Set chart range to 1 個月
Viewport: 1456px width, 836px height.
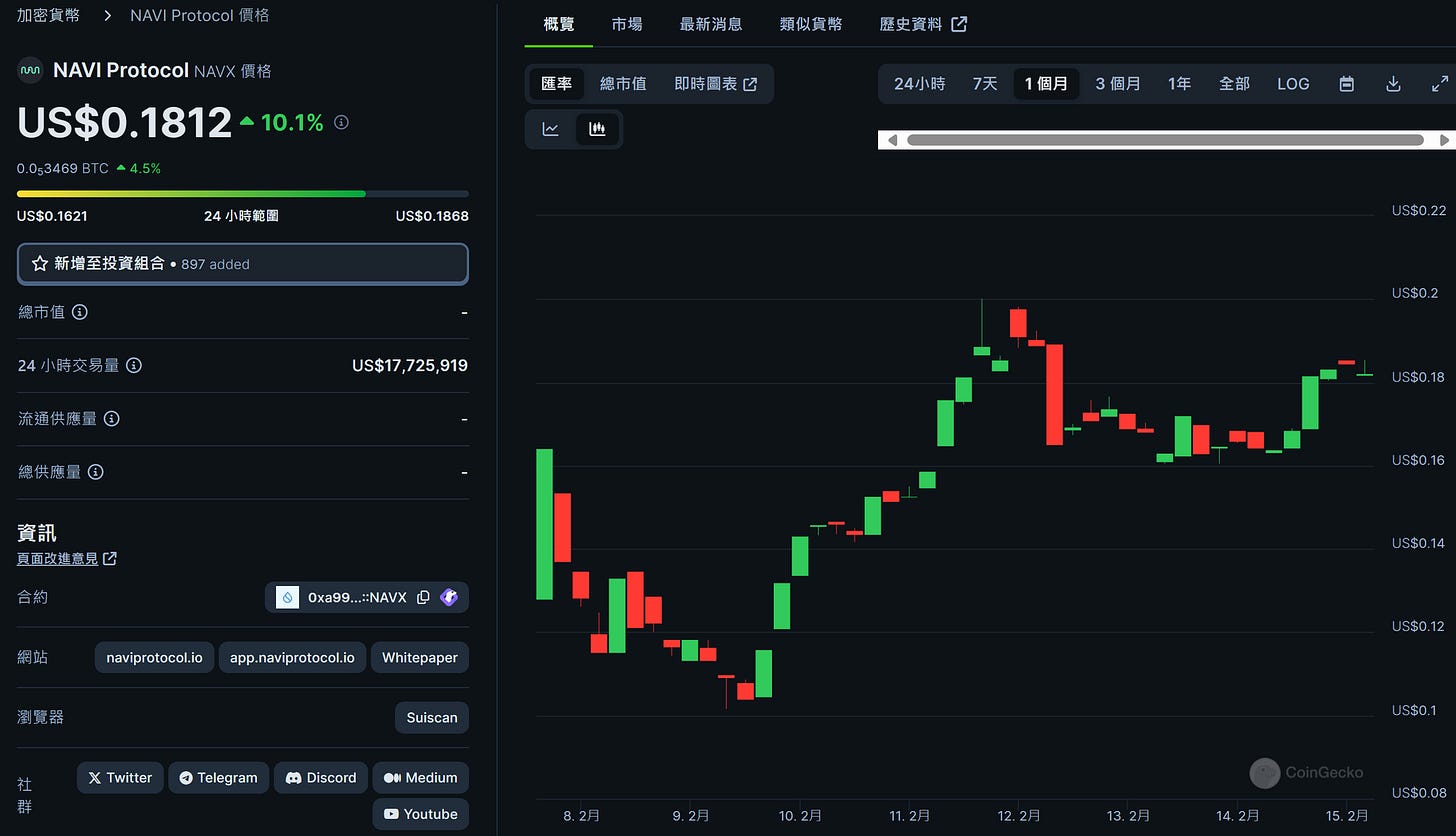pos(1046,84)
